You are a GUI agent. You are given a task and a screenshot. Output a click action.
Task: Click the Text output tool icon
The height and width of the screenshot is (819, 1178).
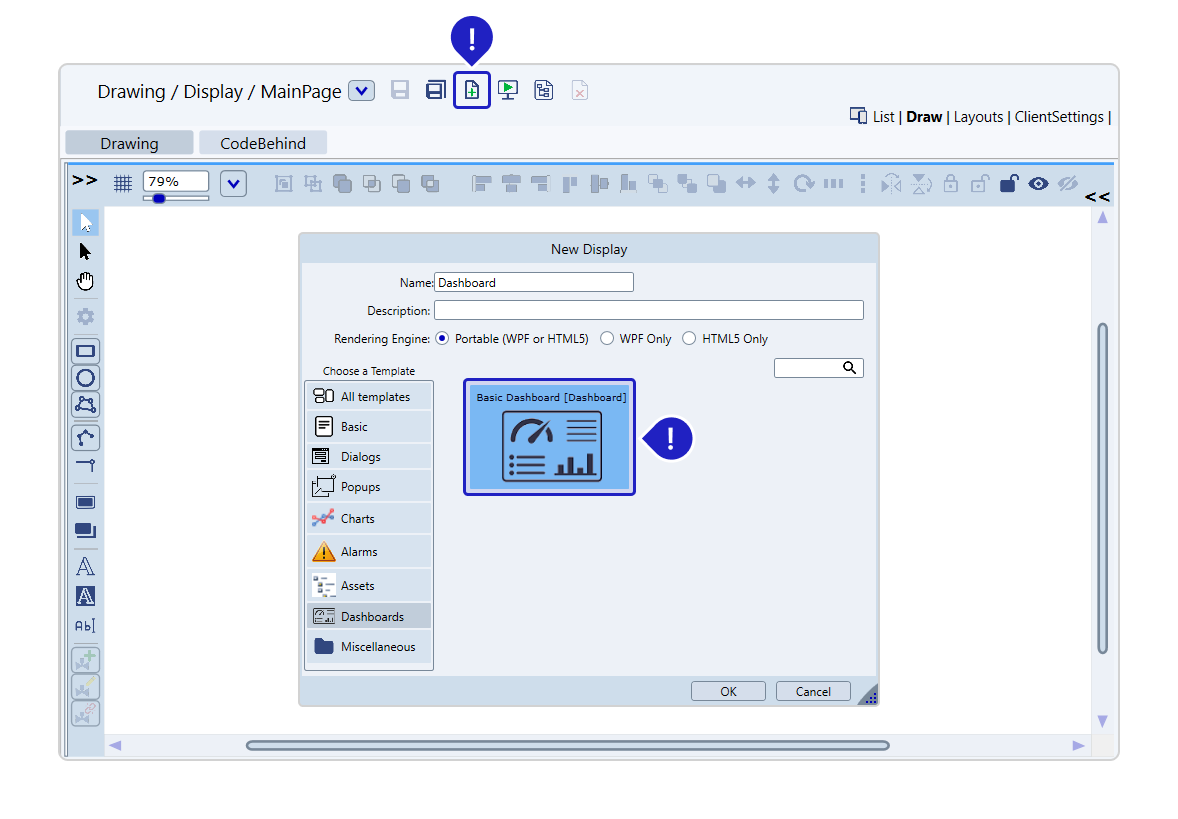(x=86, y=596)
